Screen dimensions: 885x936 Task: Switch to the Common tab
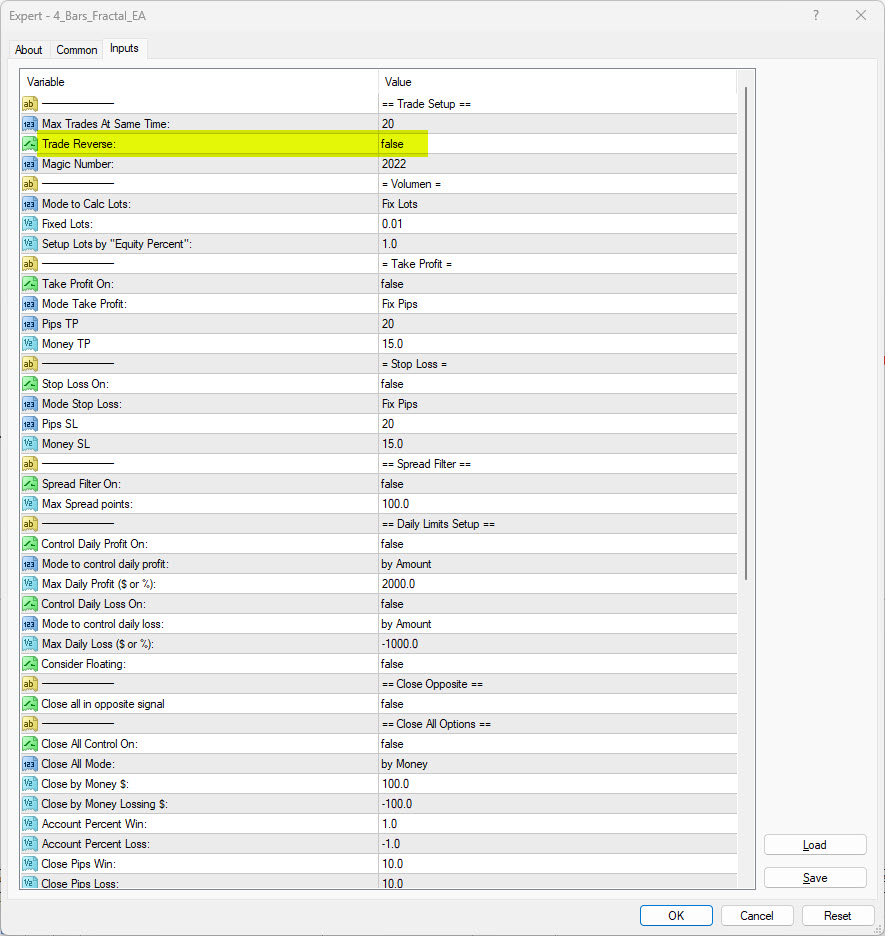[x=76, y=50]
